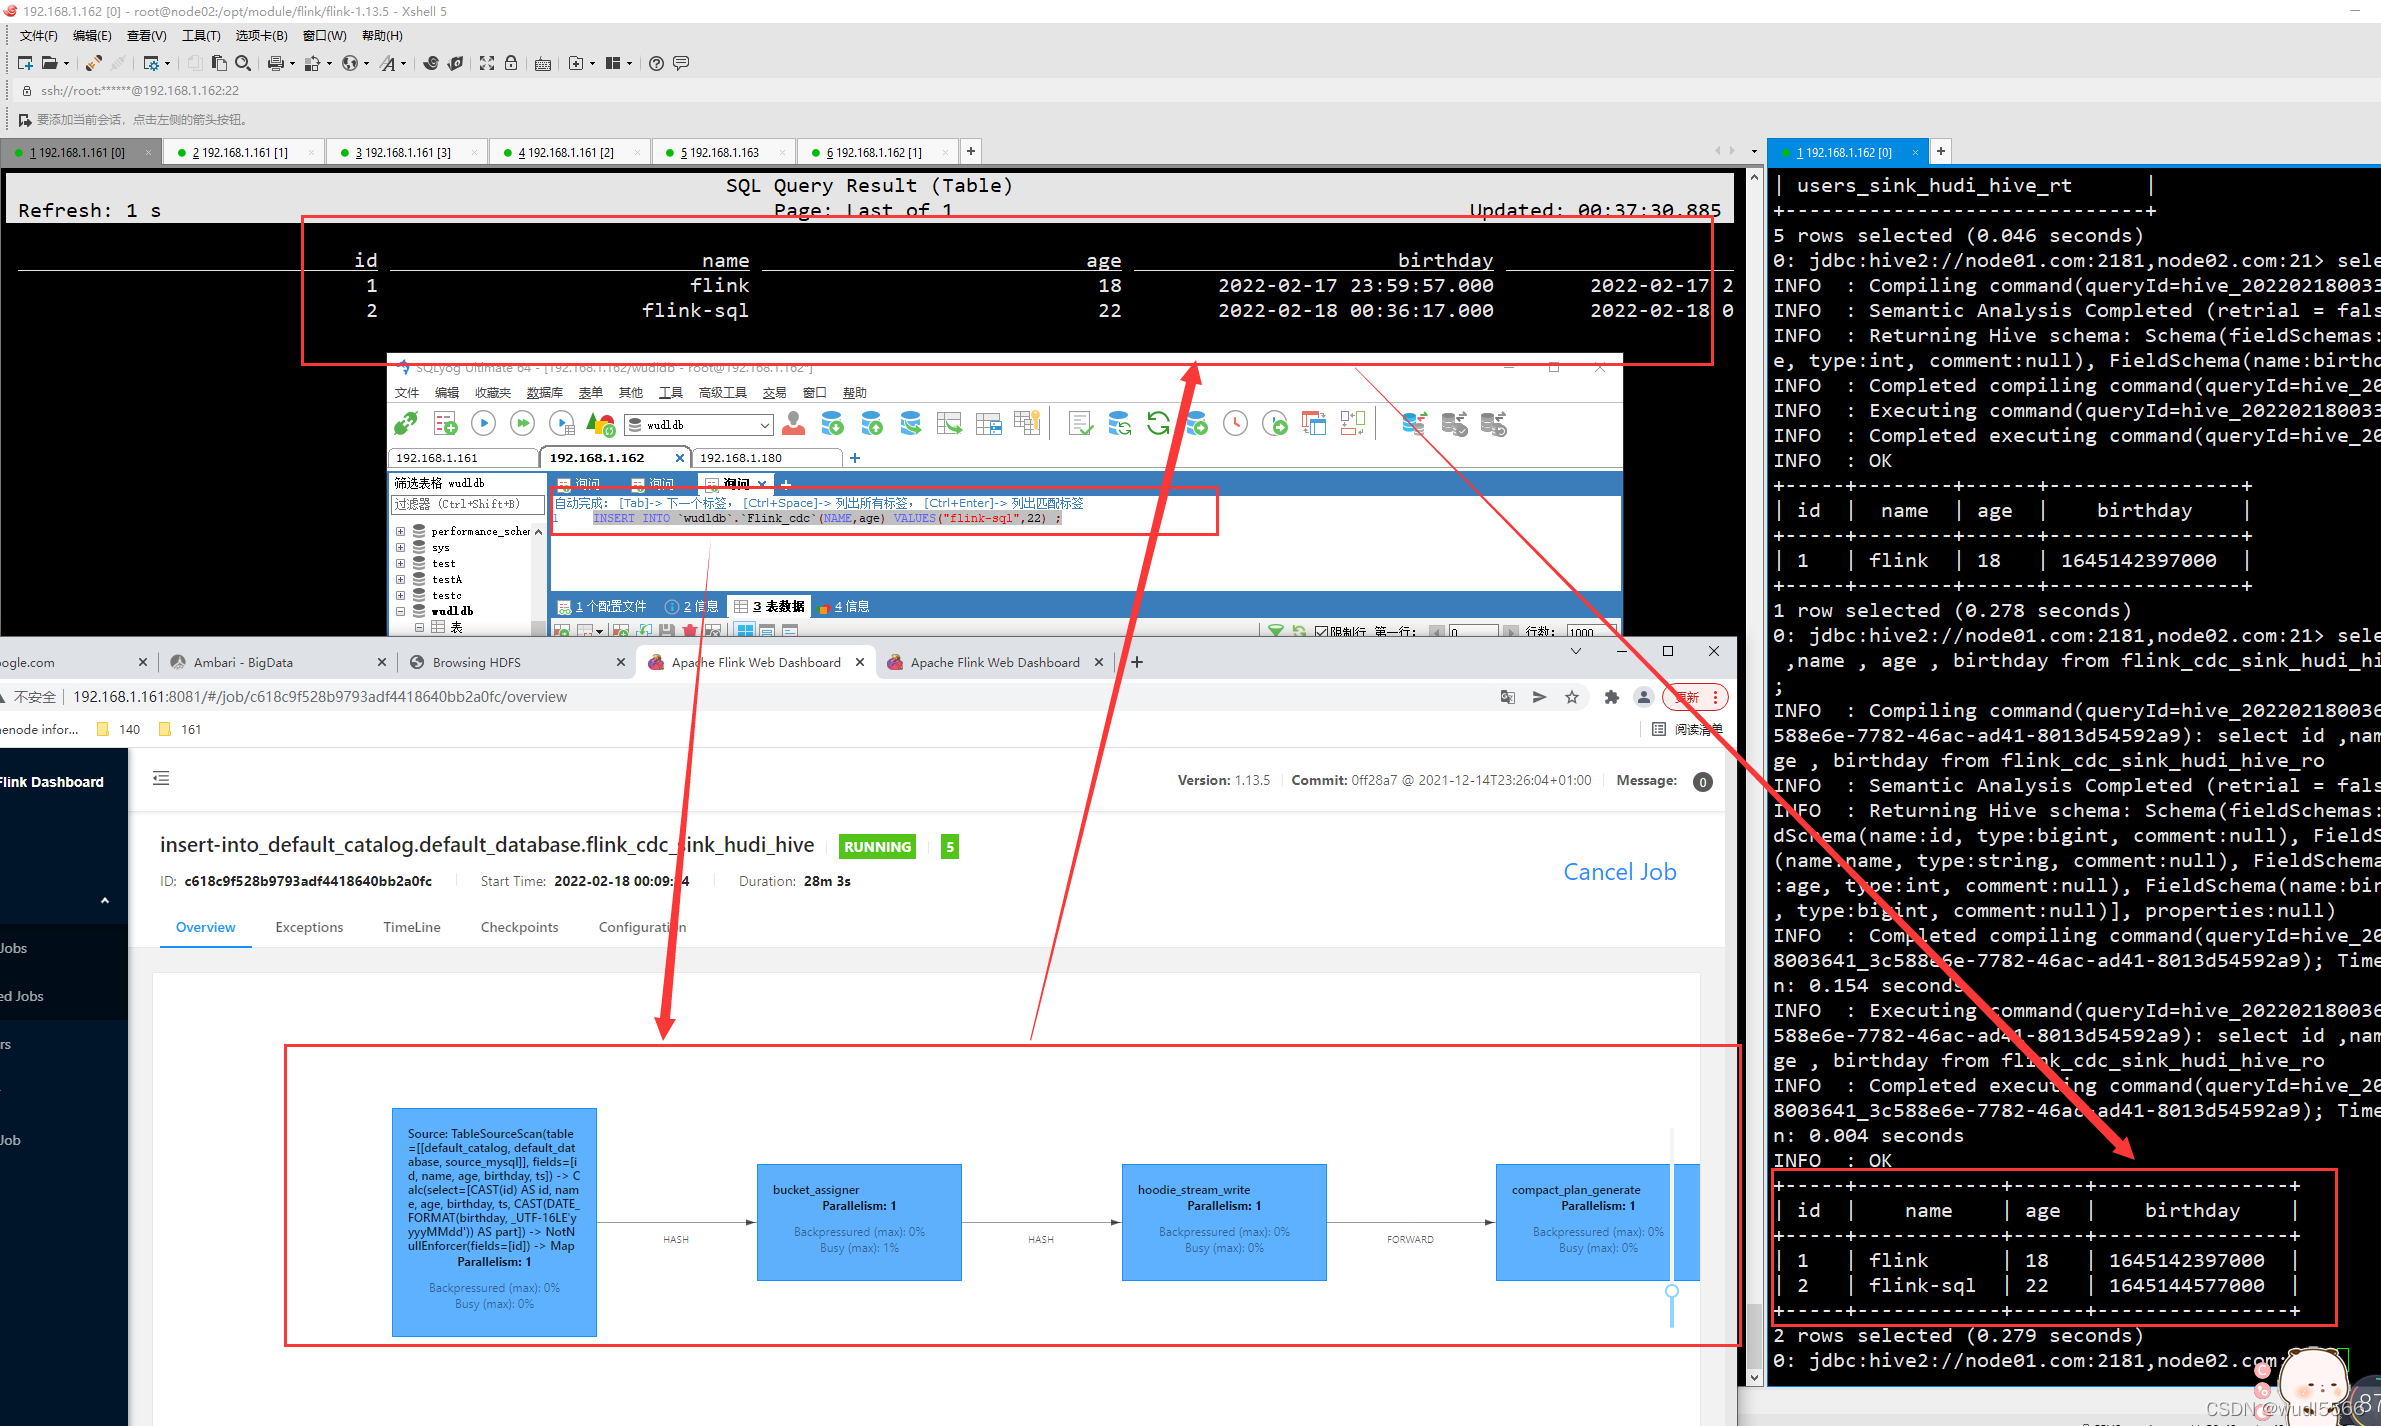Click Xshell print icon
The image size is (2381, 1426).
coord(275,63)
